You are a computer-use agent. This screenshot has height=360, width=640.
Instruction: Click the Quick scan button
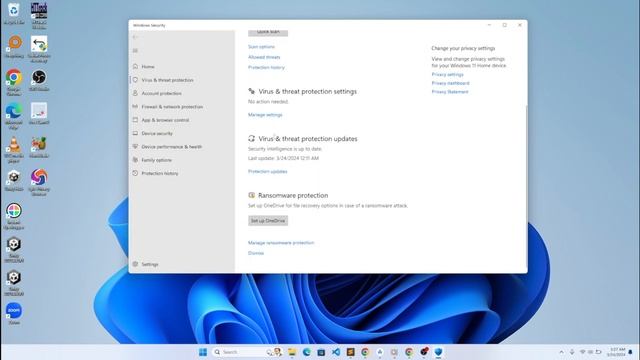click(268, 32)
